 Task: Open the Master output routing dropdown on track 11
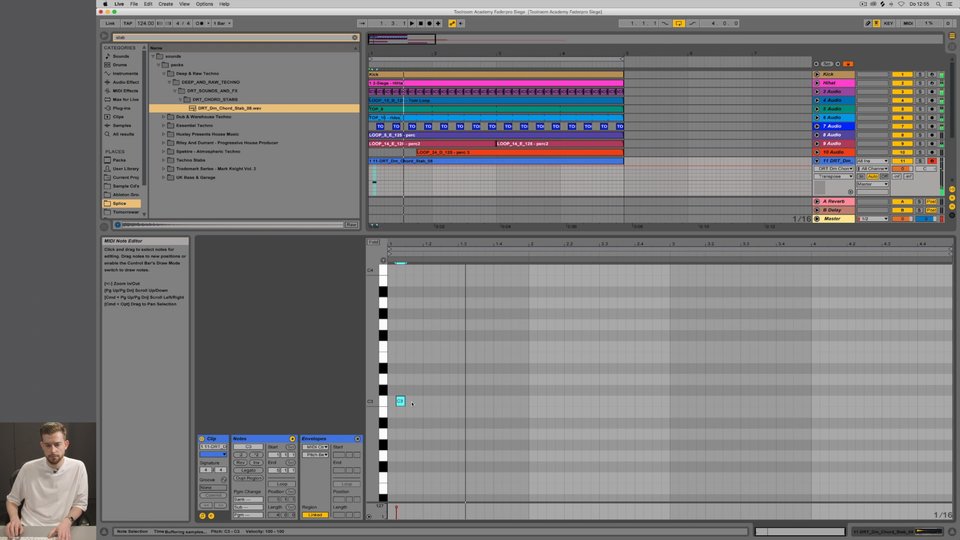872,184
